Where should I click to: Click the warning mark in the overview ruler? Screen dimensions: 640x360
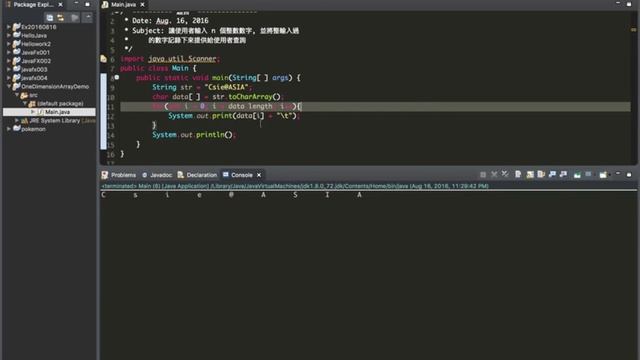pos(633,30)
